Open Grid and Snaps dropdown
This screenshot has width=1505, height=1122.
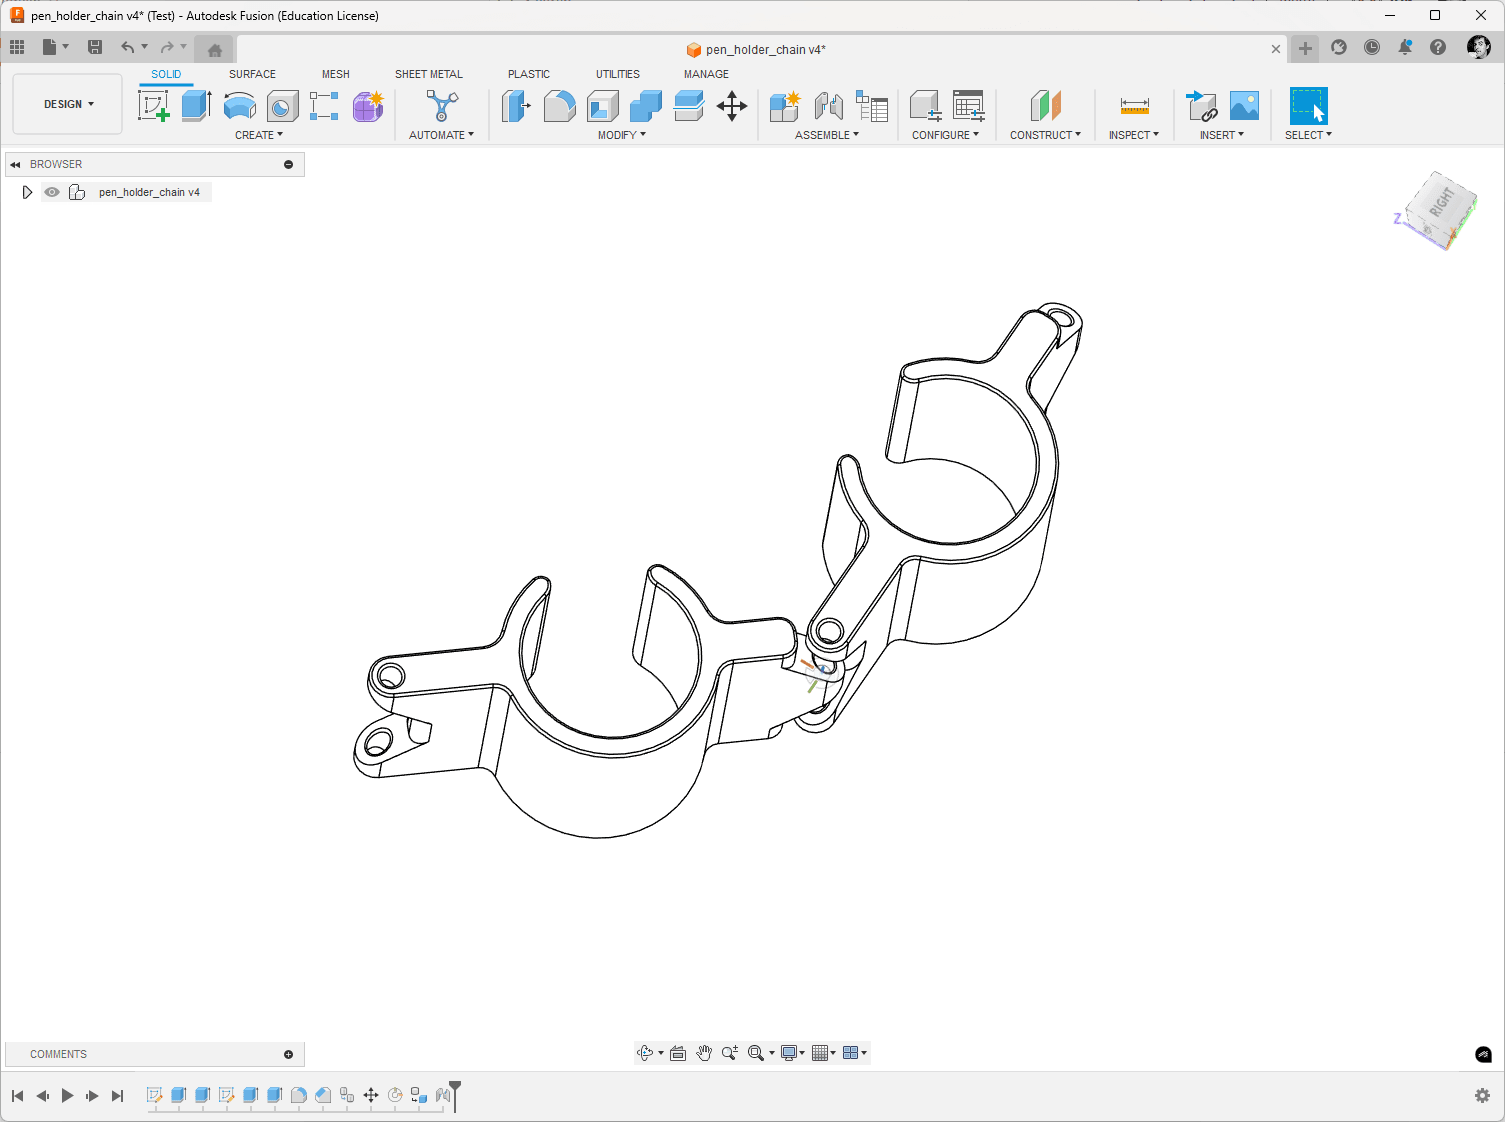[824, 1053]
